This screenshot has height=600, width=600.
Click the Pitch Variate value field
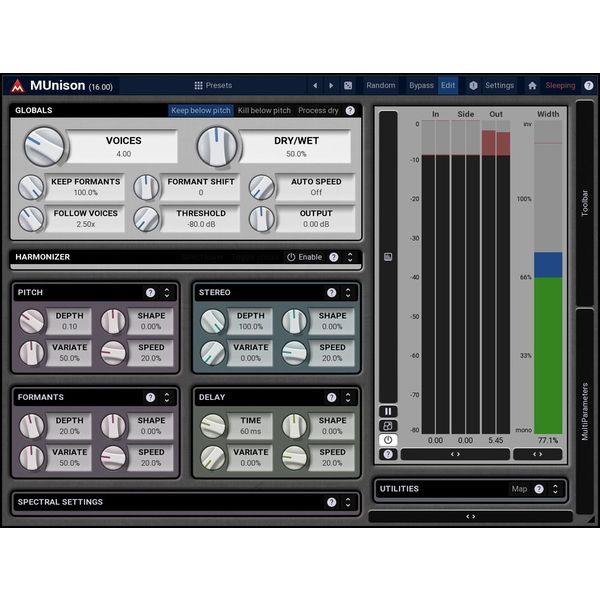(x=69, y=353)
